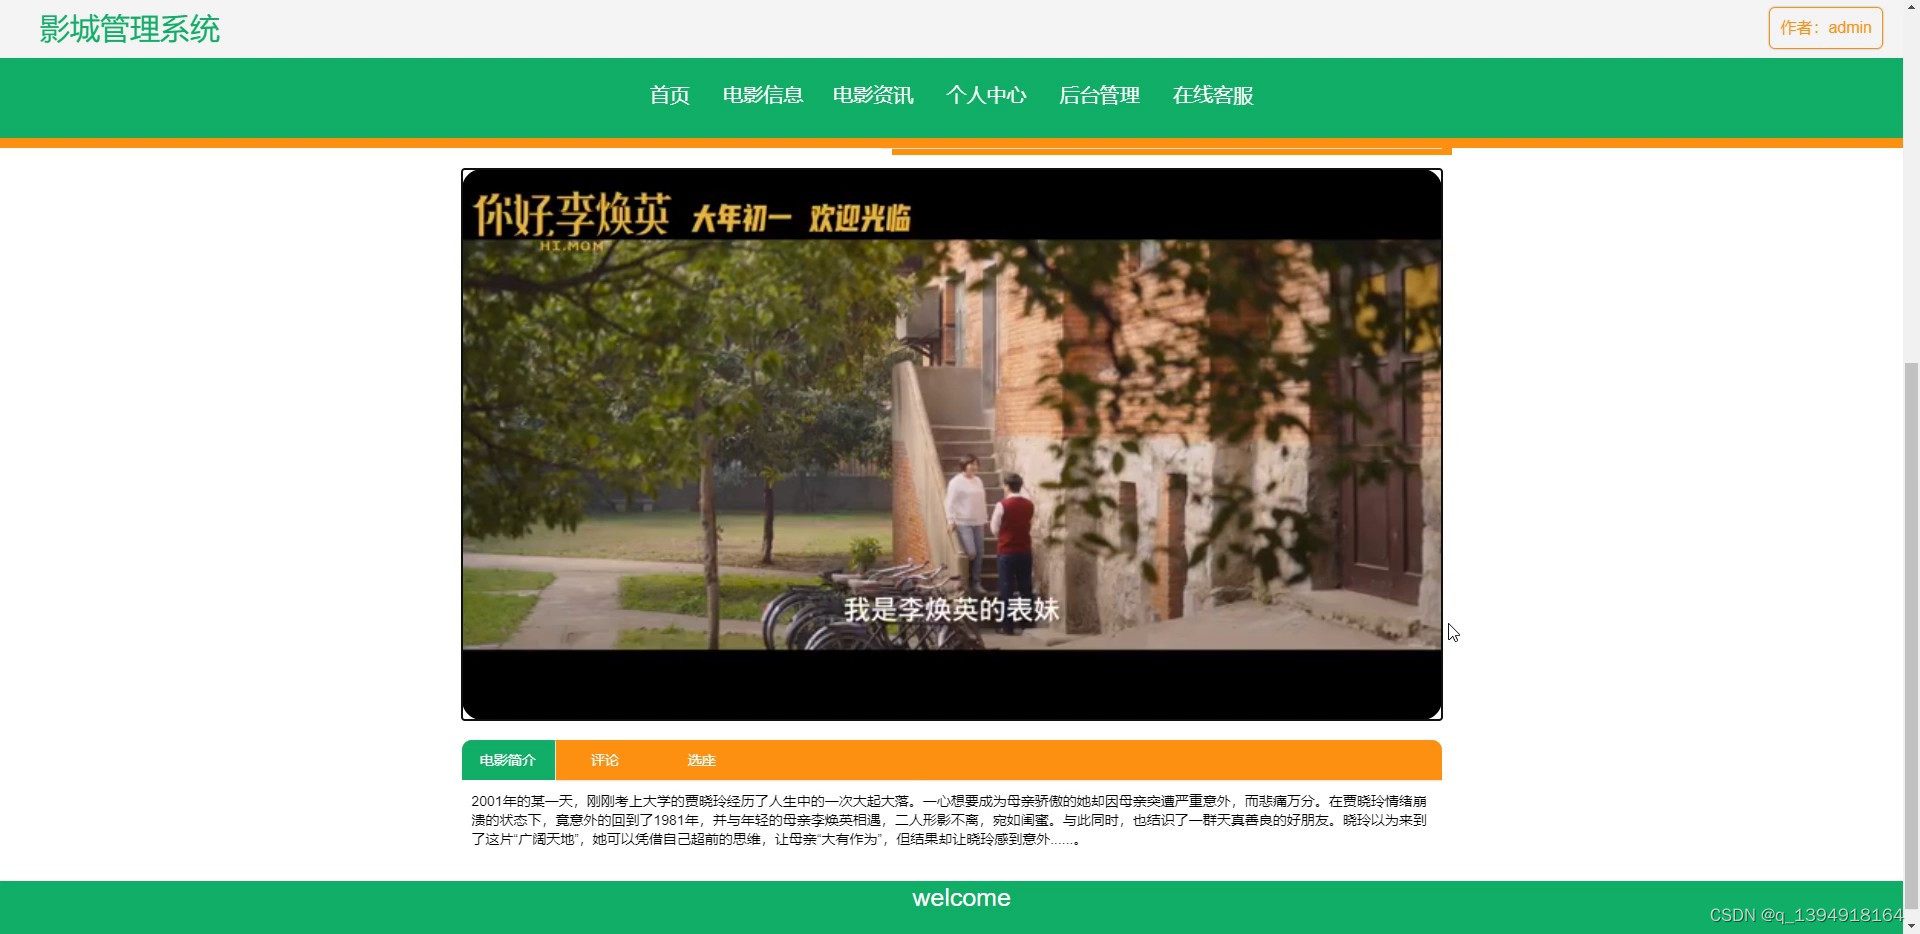Open 个人中心 in the navigation bar
The image size is (1920, 934).
click(986, 95)
